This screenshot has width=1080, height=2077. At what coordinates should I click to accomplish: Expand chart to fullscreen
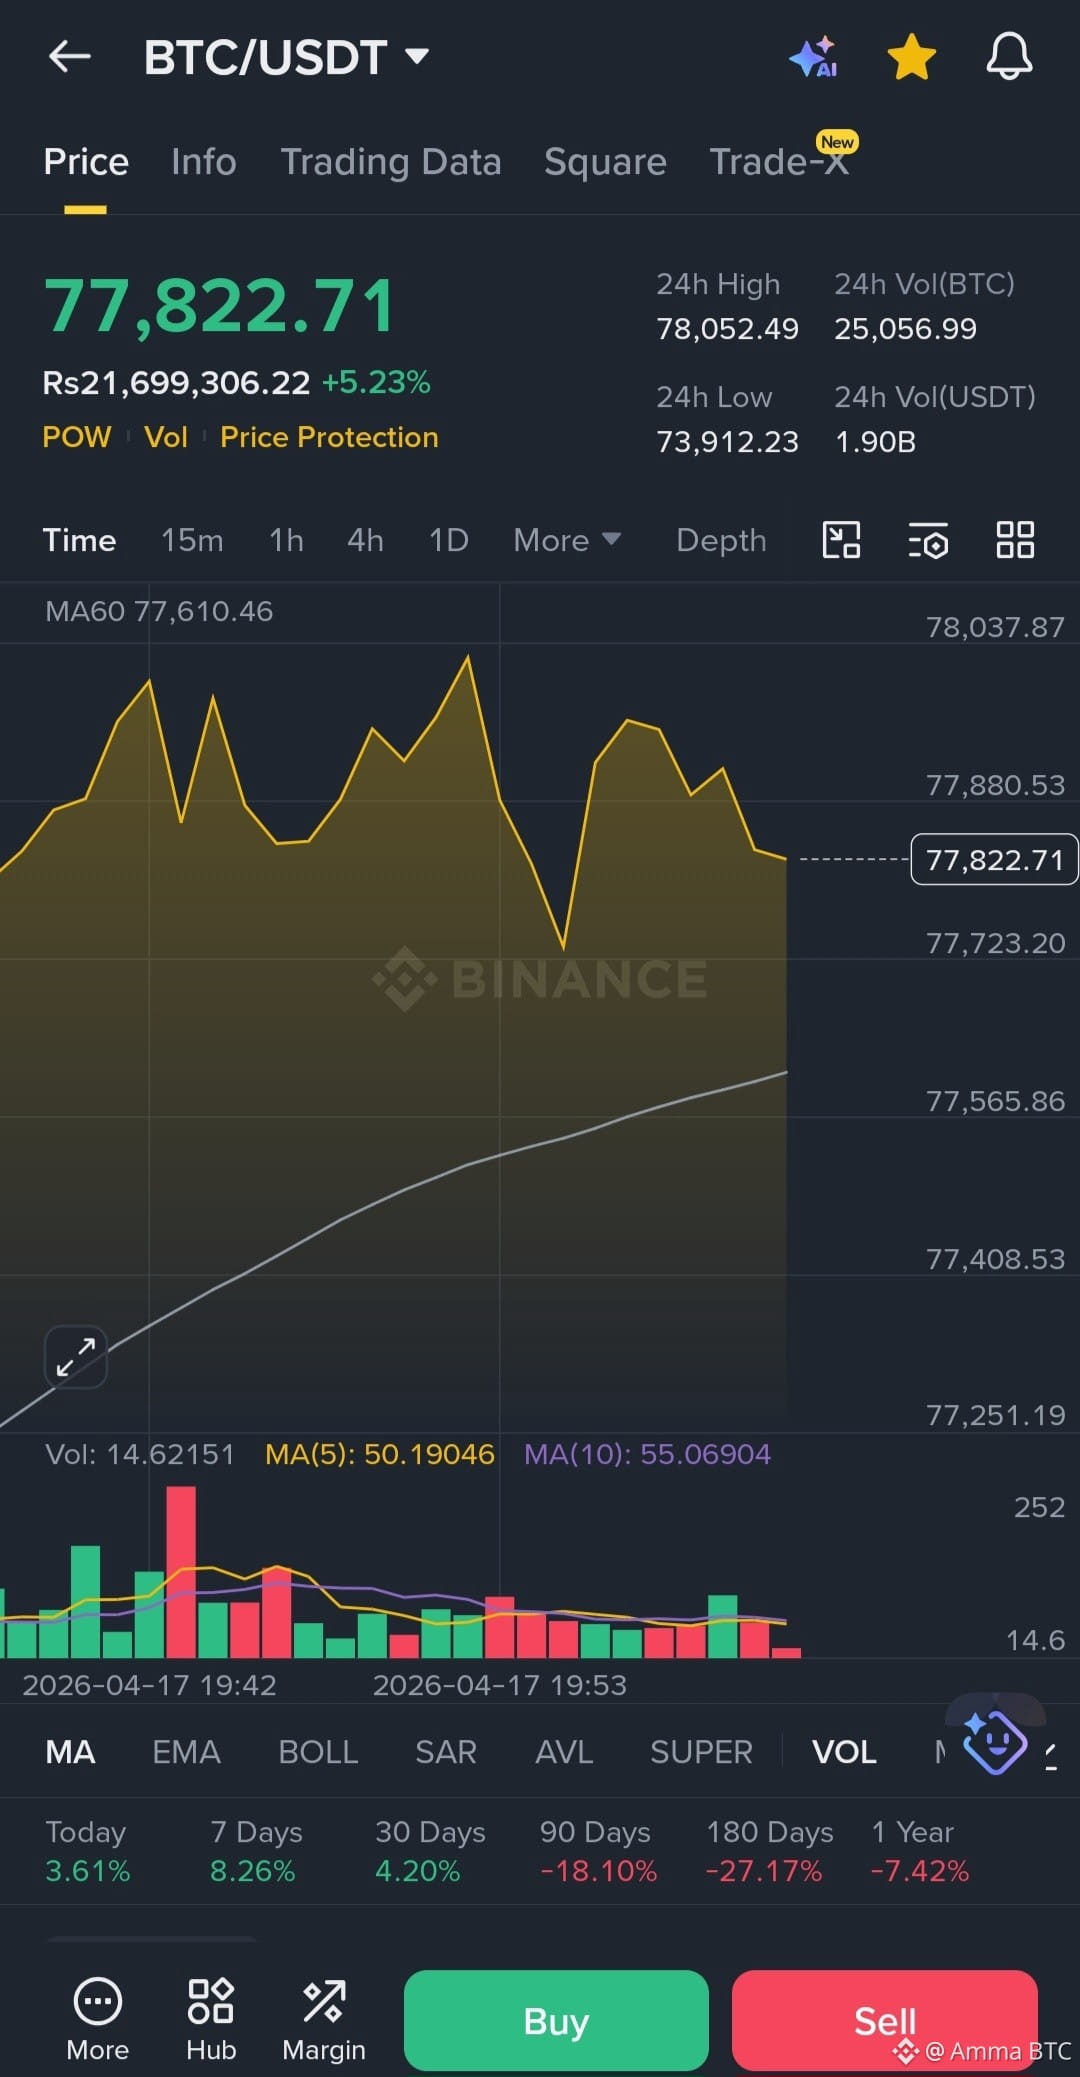(x=76, y=1357)
